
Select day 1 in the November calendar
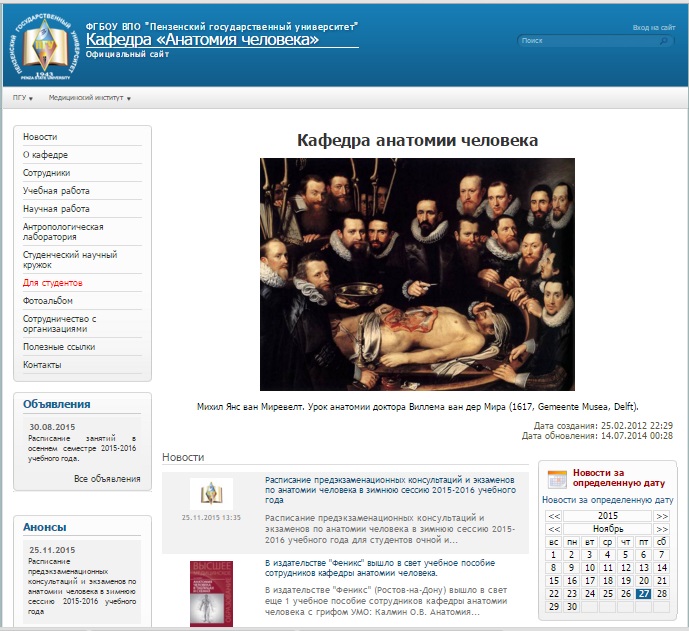pos(554,555)
